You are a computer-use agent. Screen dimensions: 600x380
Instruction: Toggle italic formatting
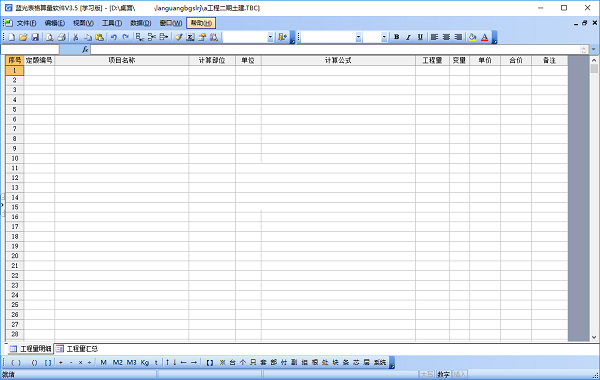pyautogui.click(x=408, y=37)
